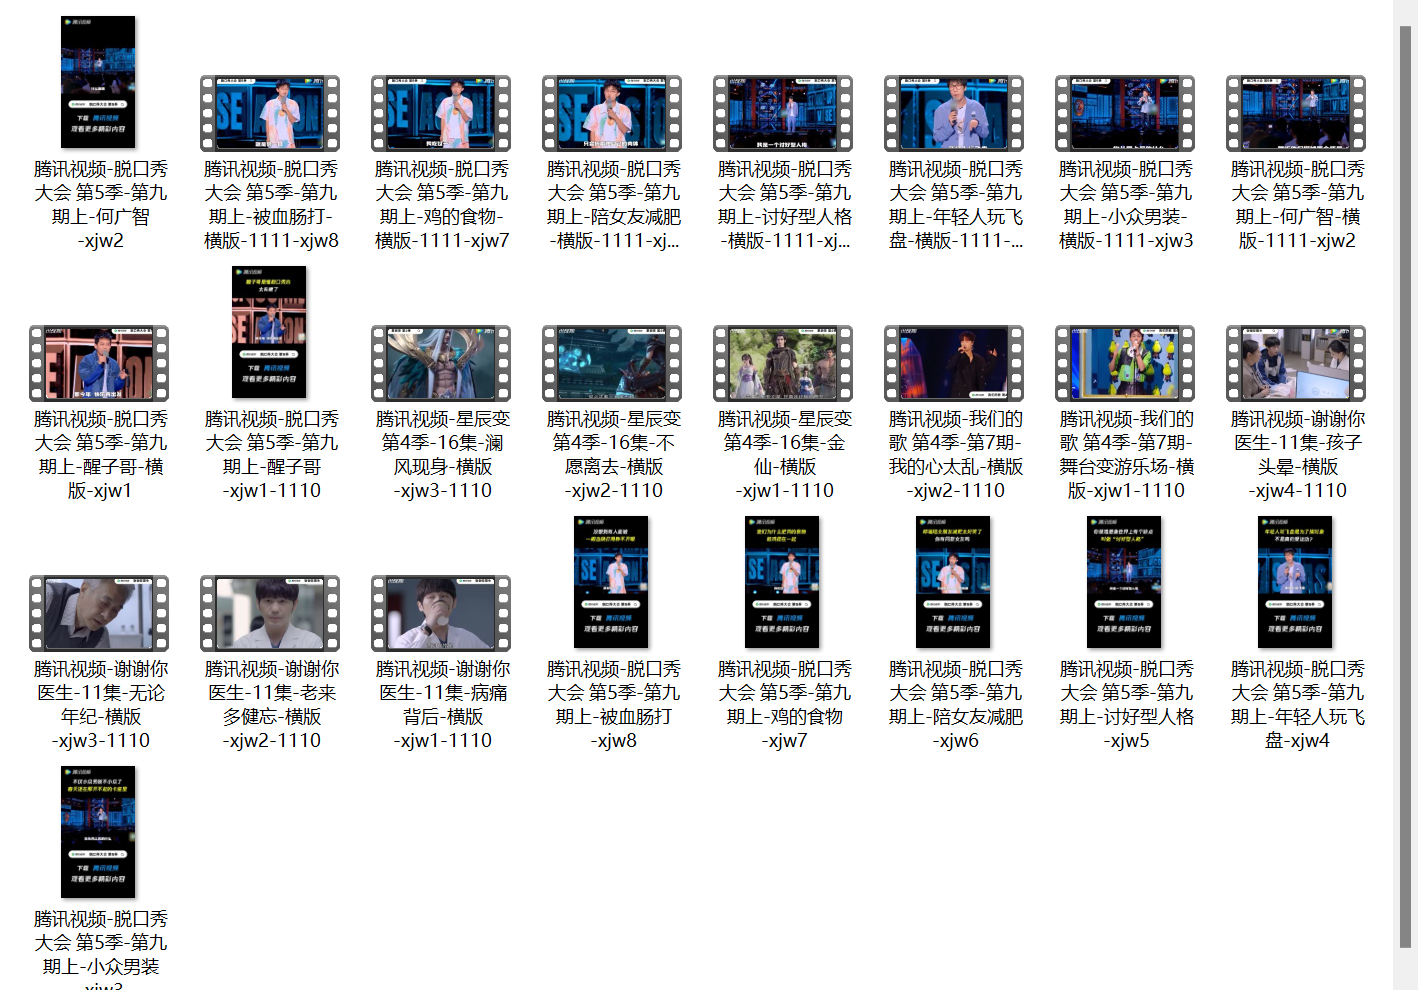Click file name 鸡的食物-横版-1111-xjw7

click(442, 205)
